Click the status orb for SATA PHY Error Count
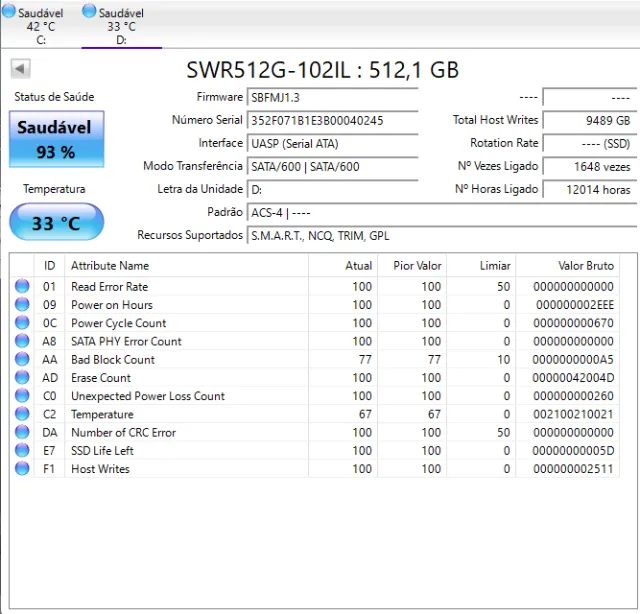This screenshot has height=614, width=640. 22,340
